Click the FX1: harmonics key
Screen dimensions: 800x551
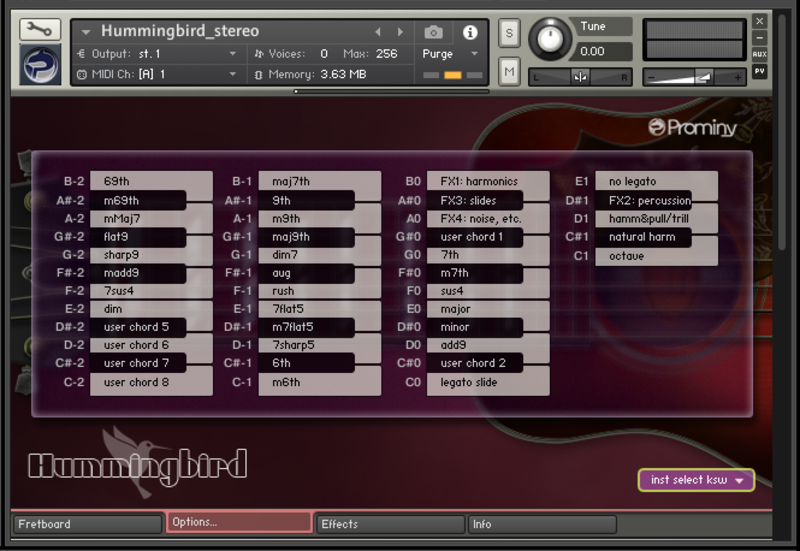tap(488, 181)
